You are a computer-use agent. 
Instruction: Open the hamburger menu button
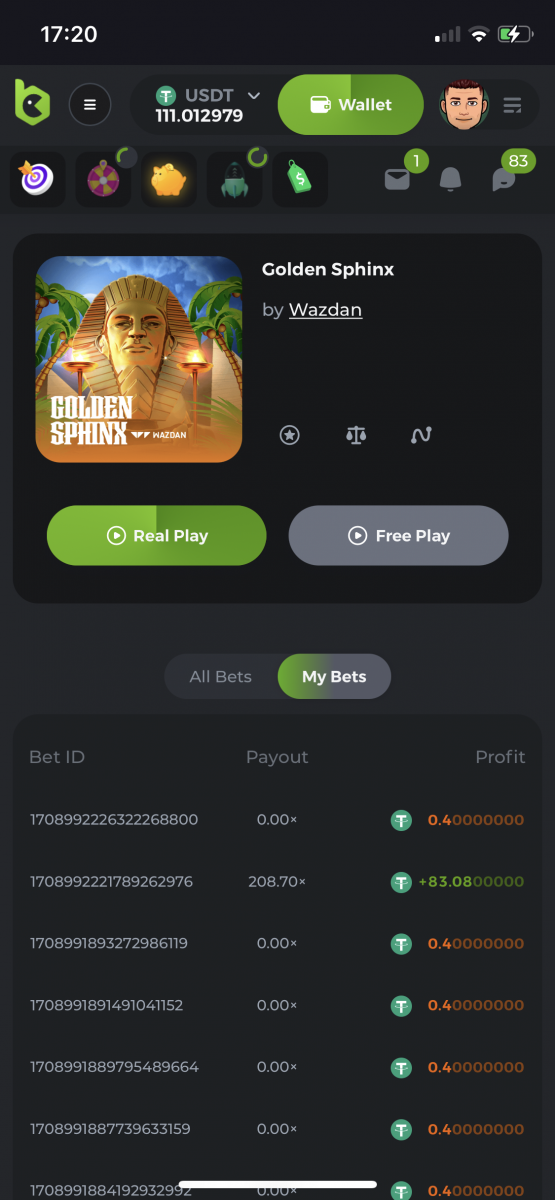tap(90, 104)
